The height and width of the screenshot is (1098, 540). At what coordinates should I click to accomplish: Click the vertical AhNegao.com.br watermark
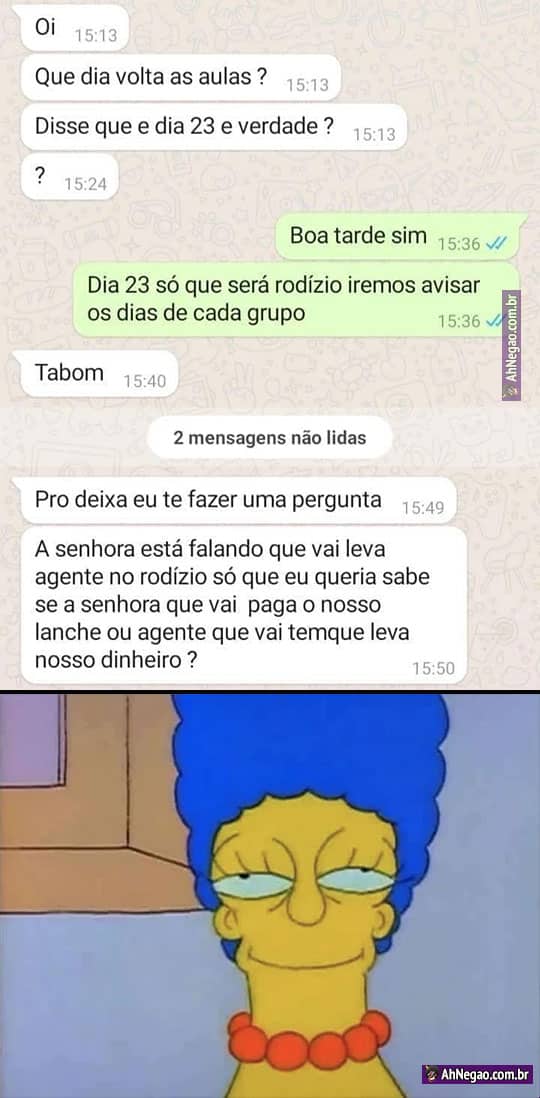coord(511,345)
